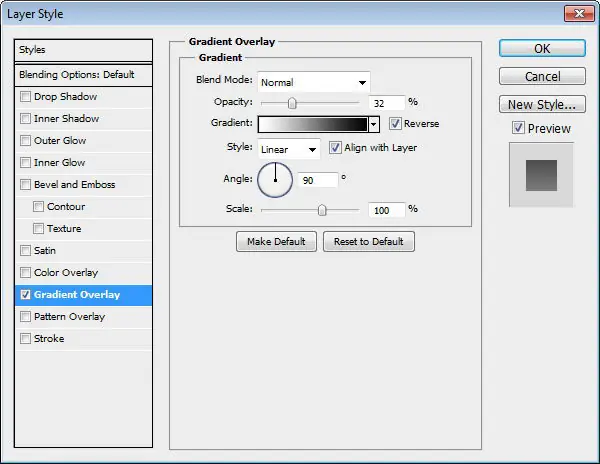Viewport: 600px width, 464px height.
Task: Click the Scale value field
Action: 386,210
